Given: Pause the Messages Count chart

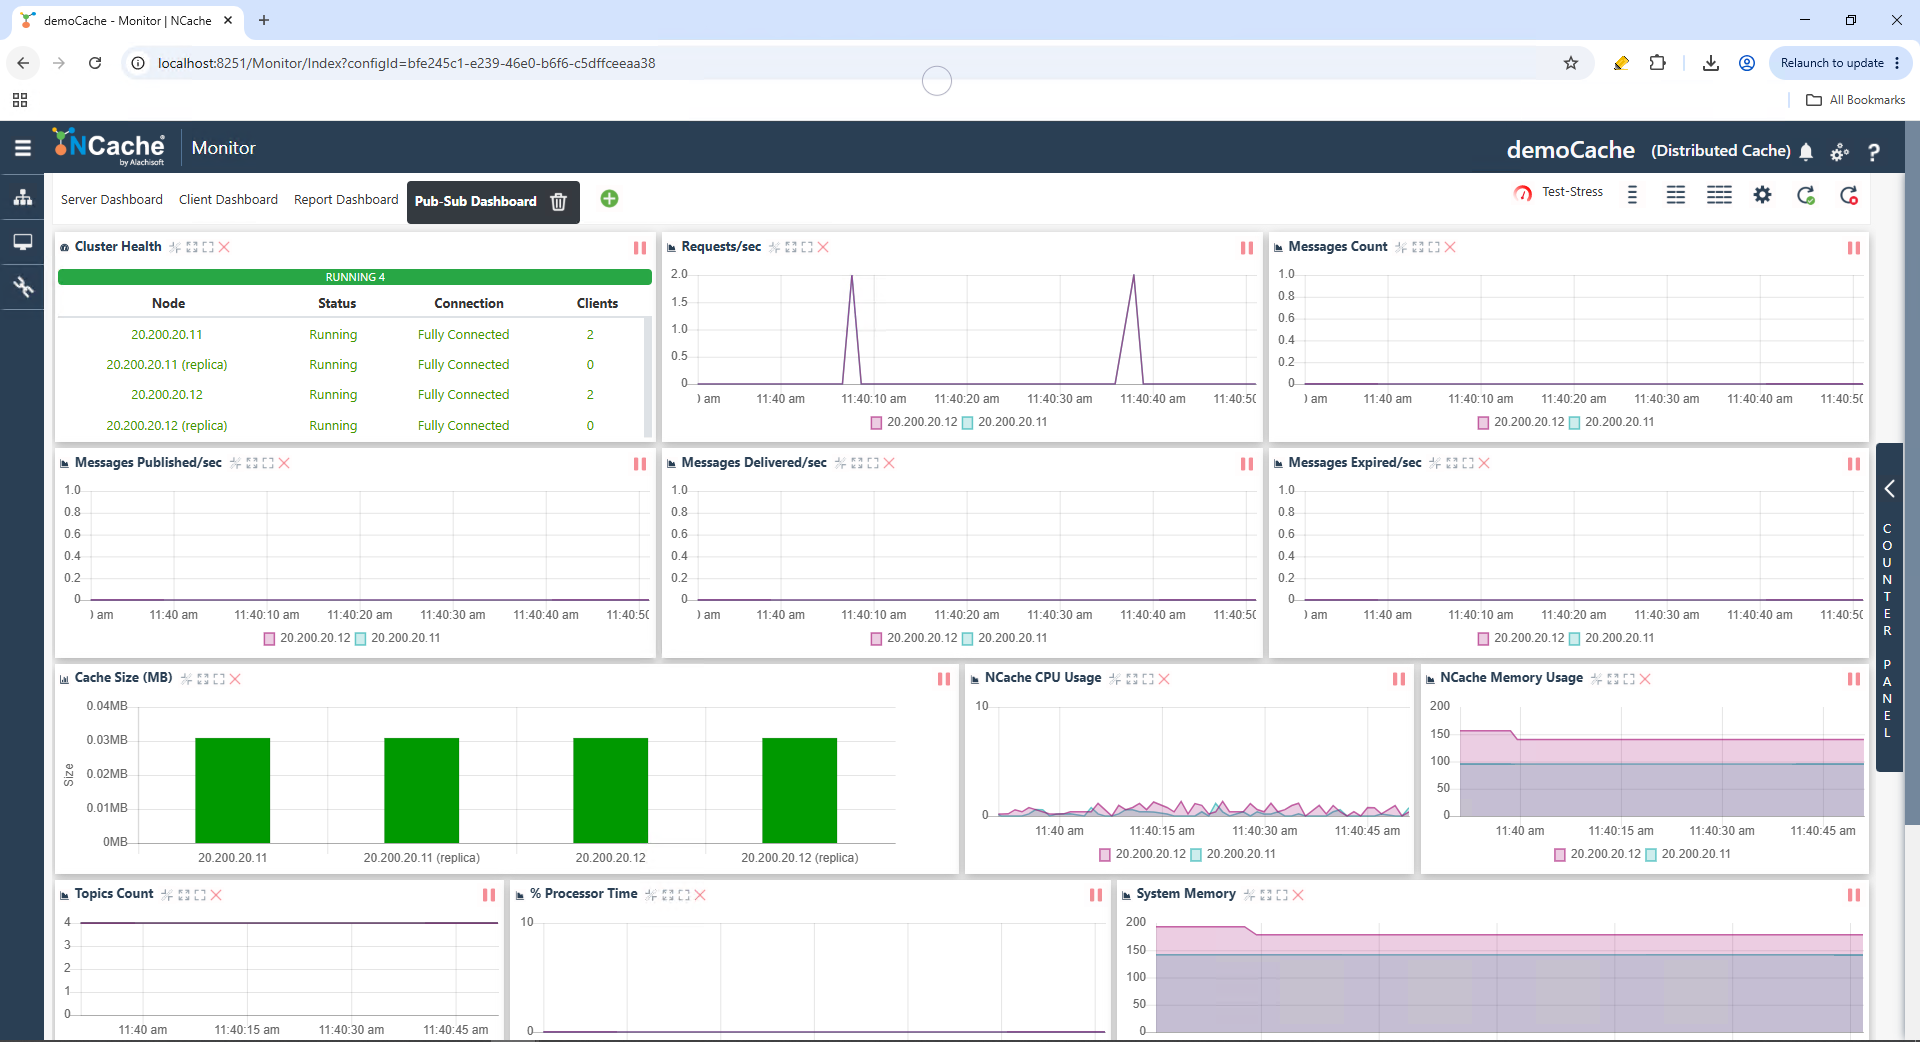Looking at the screenshot, I should pos(1854,248).
